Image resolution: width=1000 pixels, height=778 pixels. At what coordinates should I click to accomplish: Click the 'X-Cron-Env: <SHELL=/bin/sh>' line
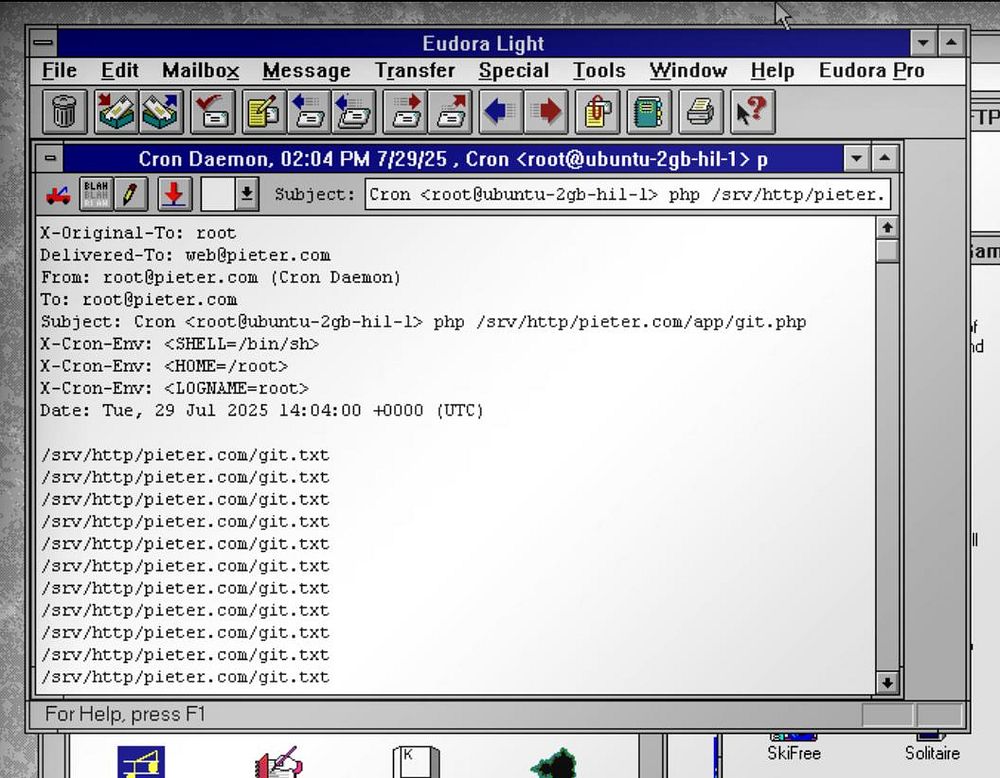coord(179,344)
